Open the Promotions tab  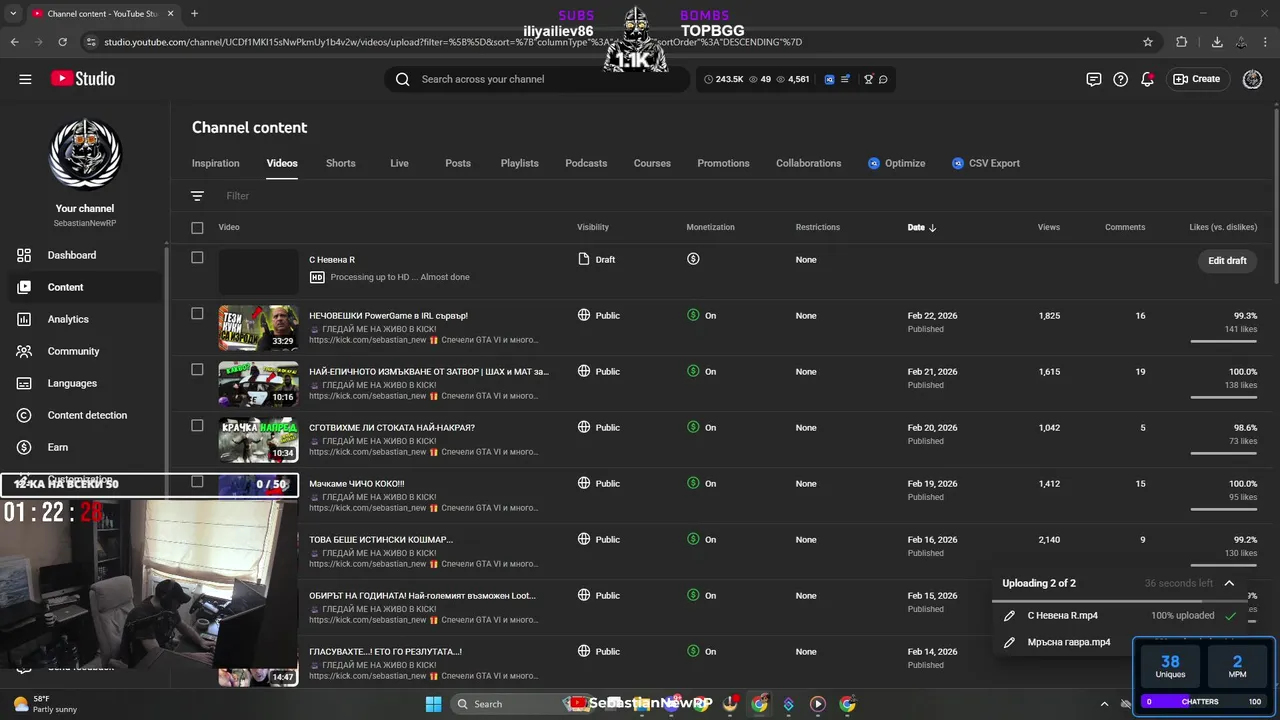tap(723, 163)
